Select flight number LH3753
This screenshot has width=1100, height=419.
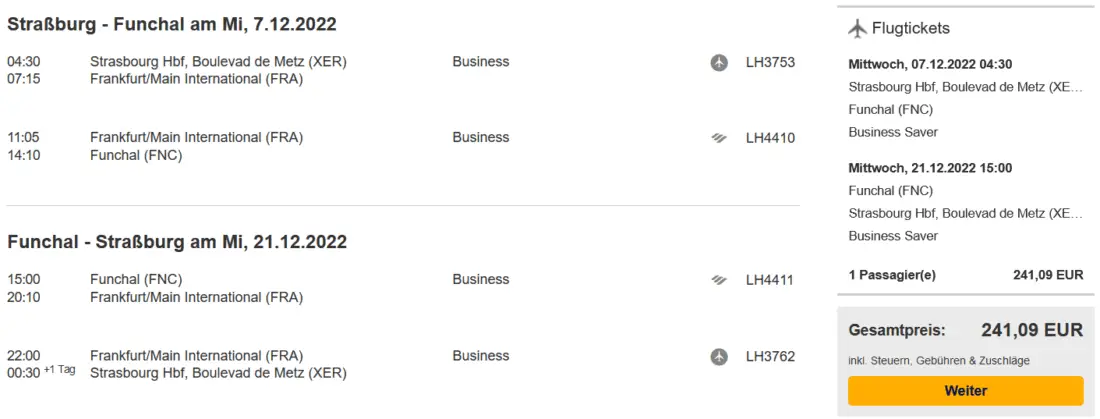[770, 62]
